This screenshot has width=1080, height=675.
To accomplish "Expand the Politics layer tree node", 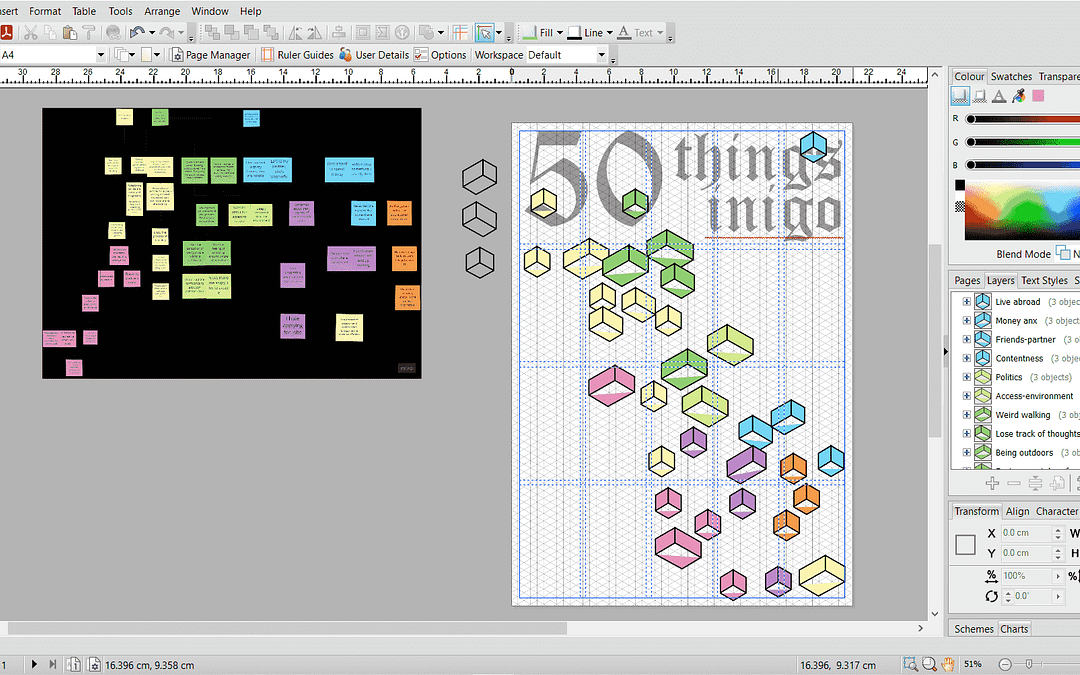I will click(x=966, y=377).
